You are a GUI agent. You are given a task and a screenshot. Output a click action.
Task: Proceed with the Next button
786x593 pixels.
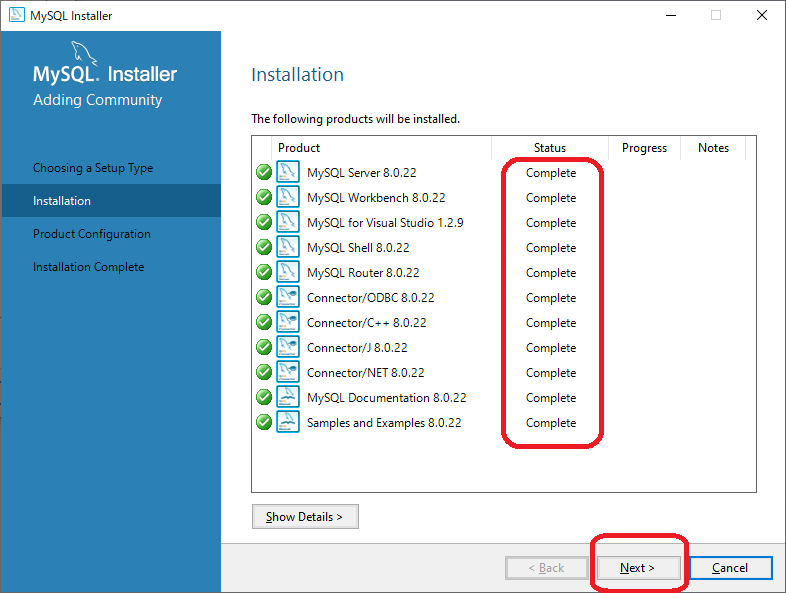pos(638,568)
